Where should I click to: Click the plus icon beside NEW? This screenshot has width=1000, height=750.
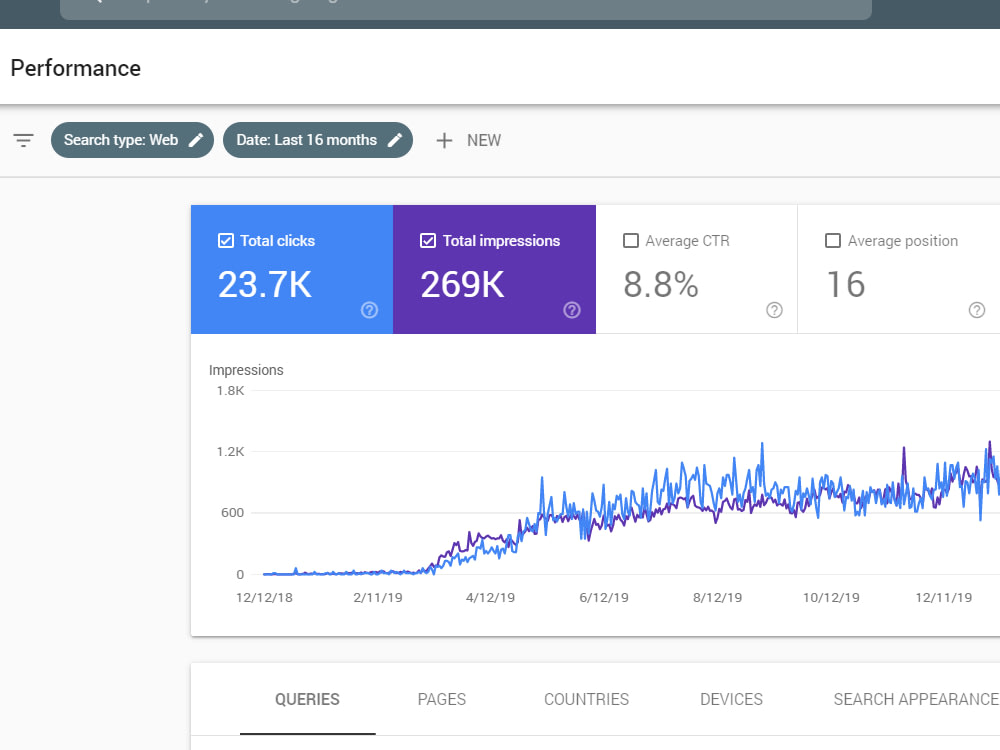(x=444, y=140)
